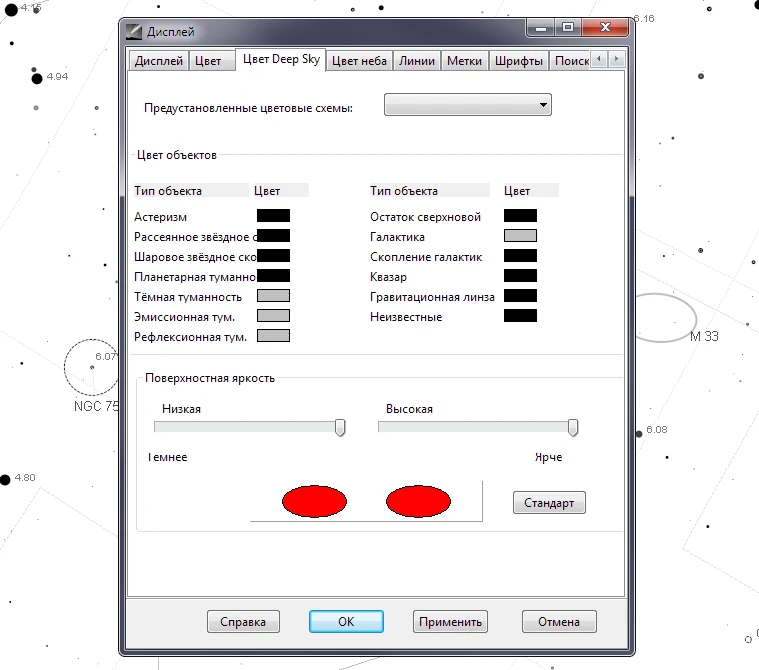The width and height of the screenshot is (759, 670).
Task: Open the Линии tab
Action: tap(416, 61)
